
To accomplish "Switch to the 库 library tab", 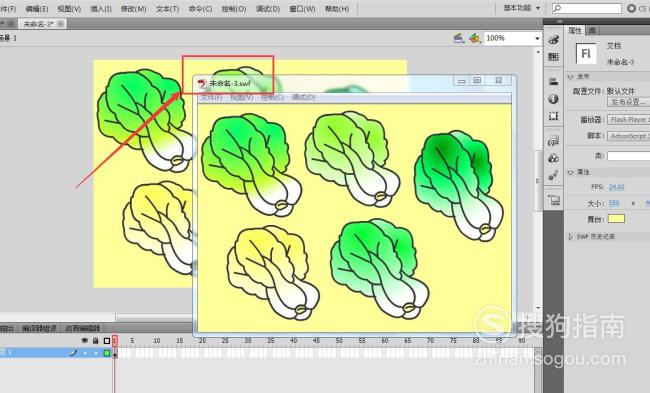I will [592, 30].
